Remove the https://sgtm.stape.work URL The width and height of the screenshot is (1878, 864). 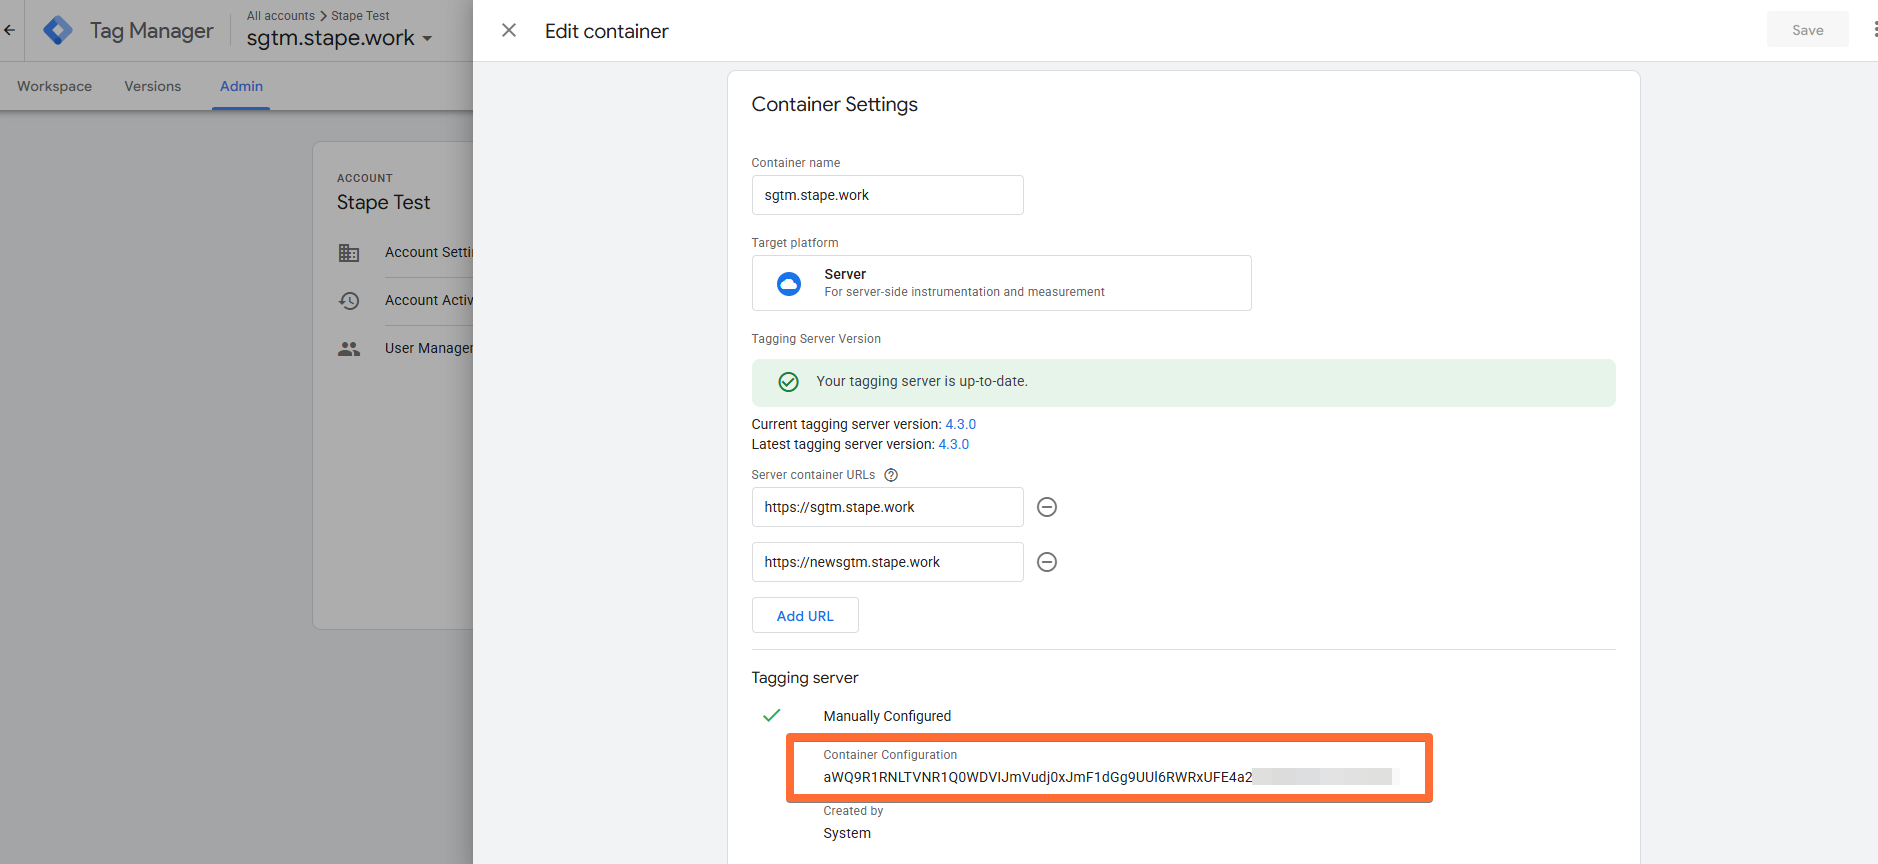click(1047, 507)
